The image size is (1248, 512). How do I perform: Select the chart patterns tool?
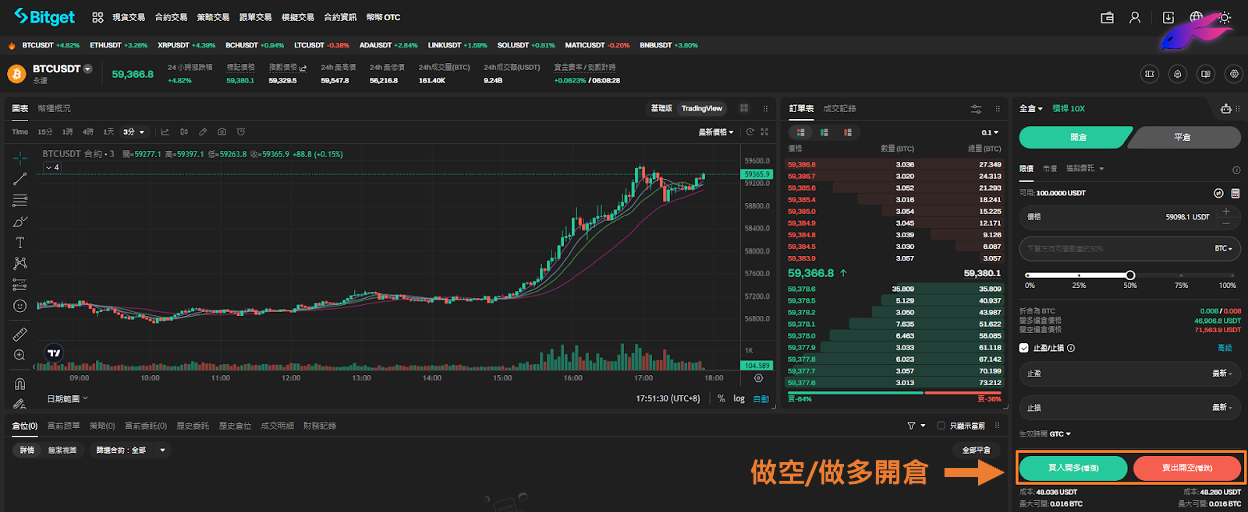(20, 263)
